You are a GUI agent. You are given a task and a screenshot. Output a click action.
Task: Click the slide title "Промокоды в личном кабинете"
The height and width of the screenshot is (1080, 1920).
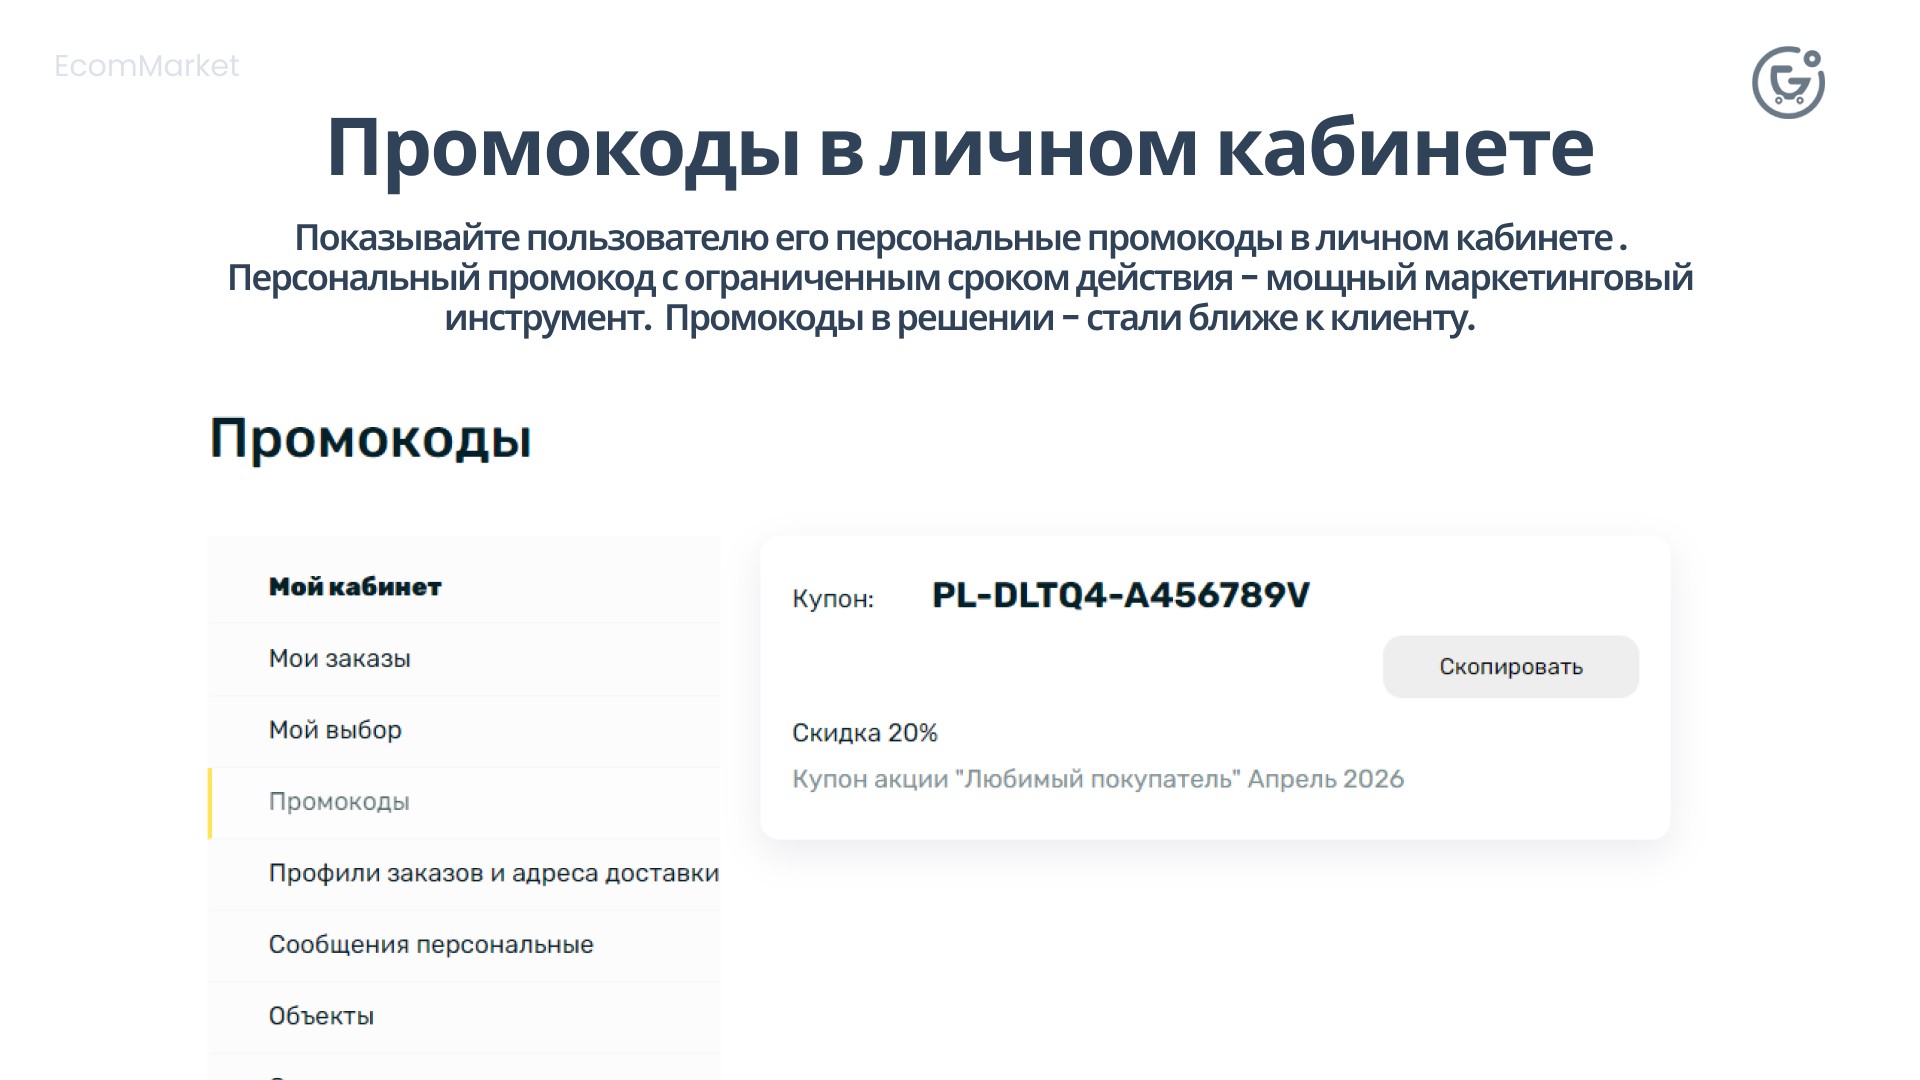click(957, 148)
